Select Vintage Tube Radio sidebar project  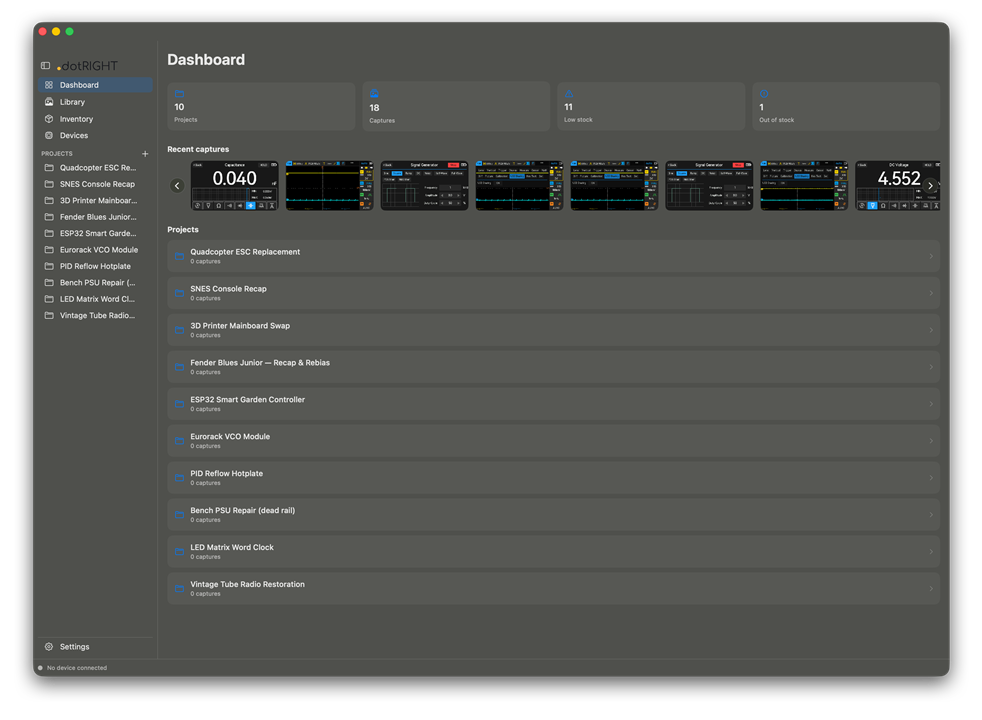pos(95,316)
